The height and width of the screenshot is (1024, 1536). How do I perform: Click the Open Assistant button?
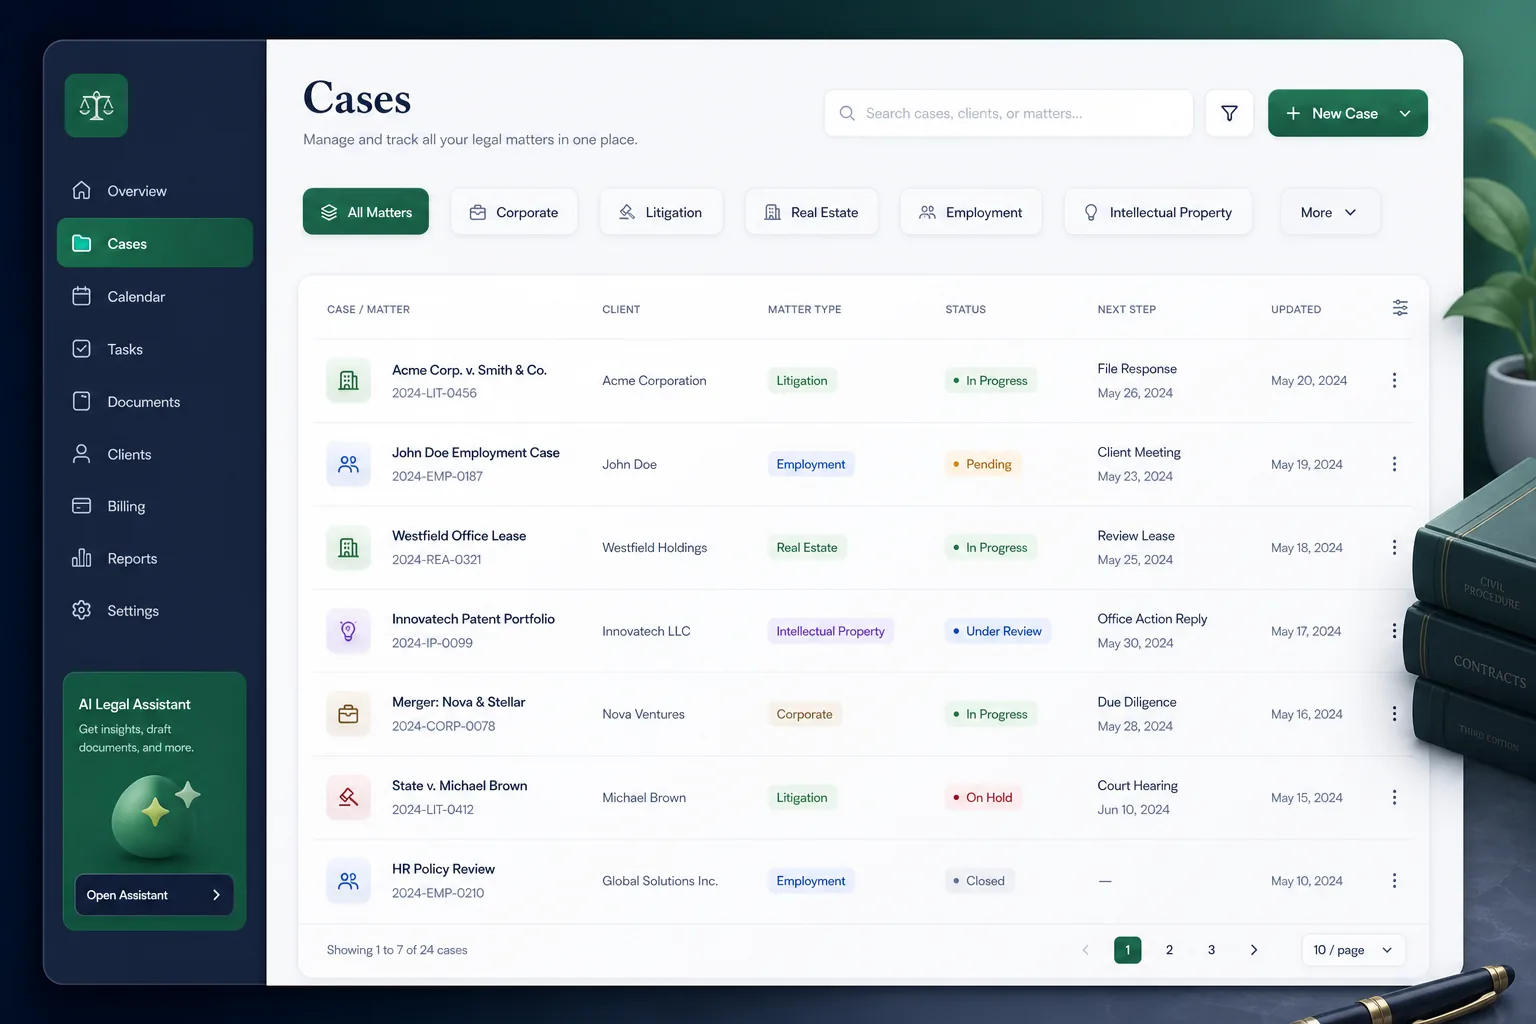(154, 895)
